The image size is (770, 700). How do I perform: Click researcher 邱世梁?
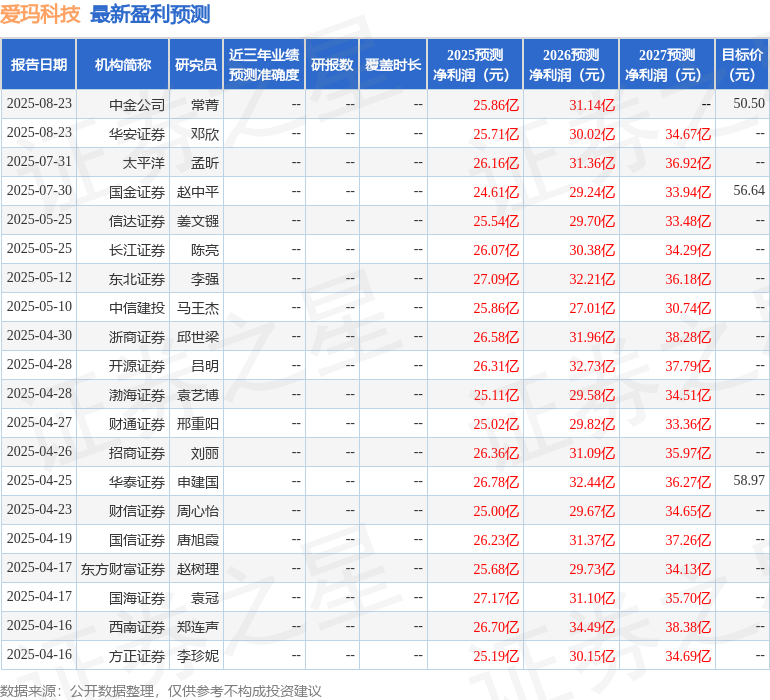click(x=198, y=336)
